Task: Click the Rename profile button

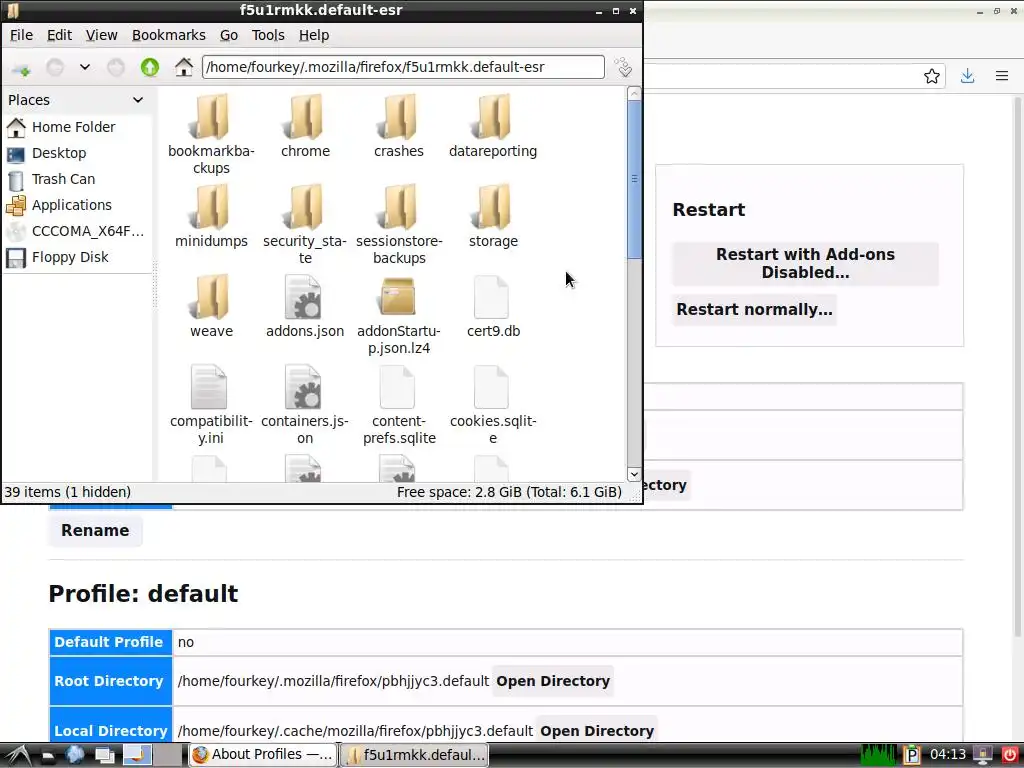Action: (95, 530)
